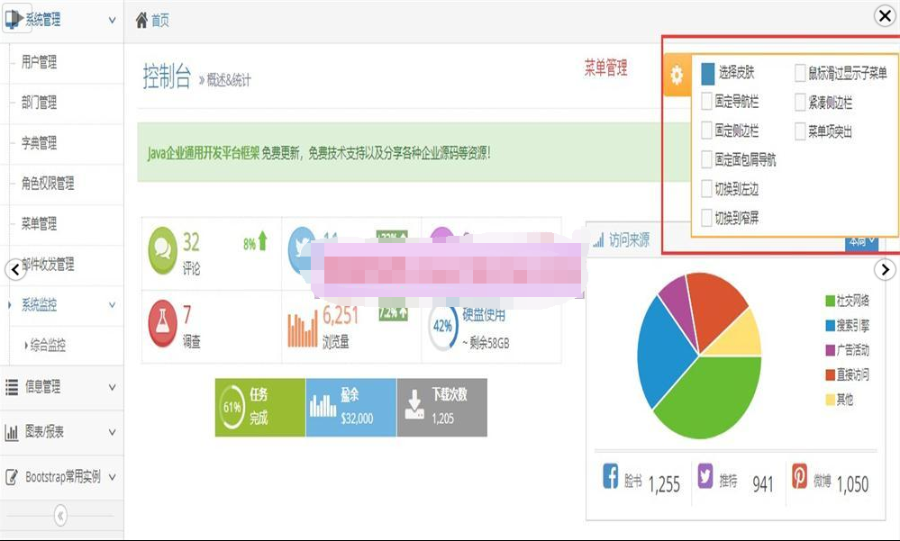
Task: Open 综合监控 submenu item
Action: 48,345
